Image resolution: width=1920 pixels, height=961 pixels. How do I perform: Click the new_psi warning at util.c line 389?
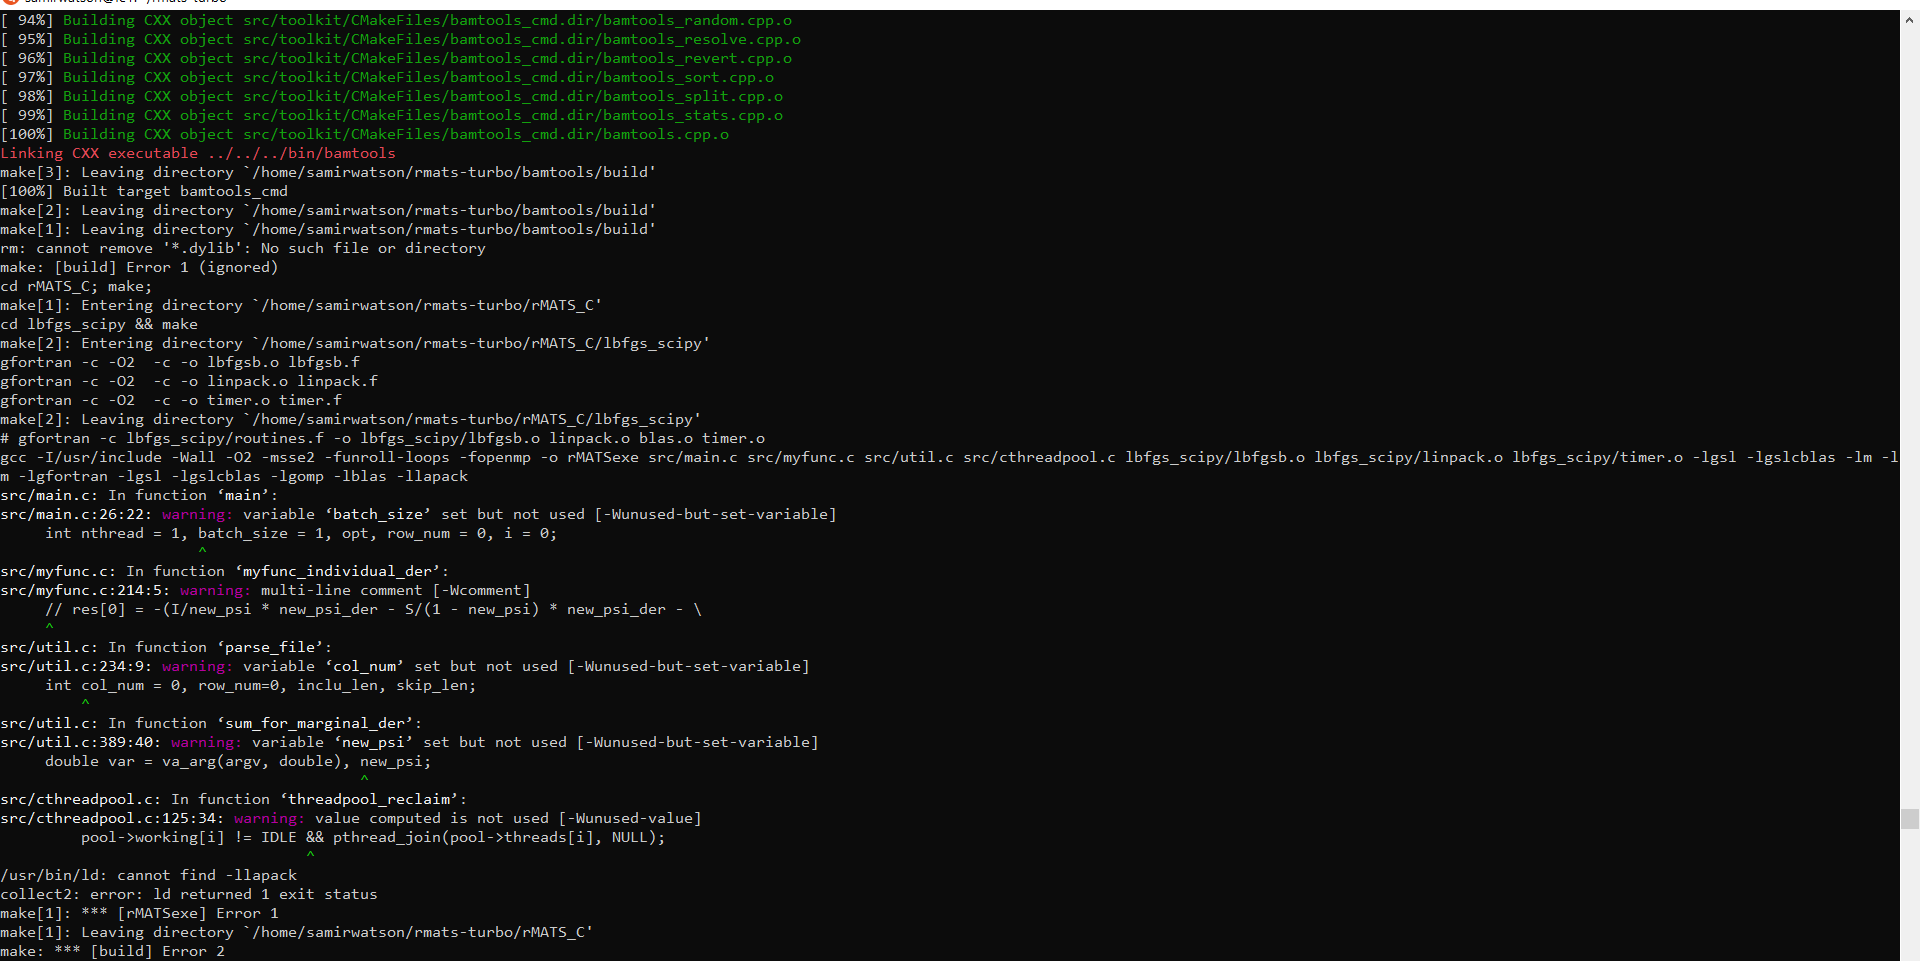tap(409, 742)
